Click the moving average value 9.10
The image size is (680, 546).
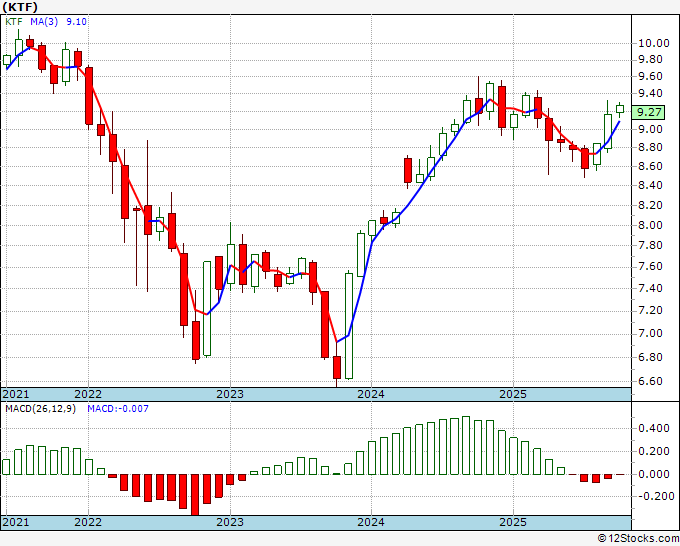click(76, 22)
